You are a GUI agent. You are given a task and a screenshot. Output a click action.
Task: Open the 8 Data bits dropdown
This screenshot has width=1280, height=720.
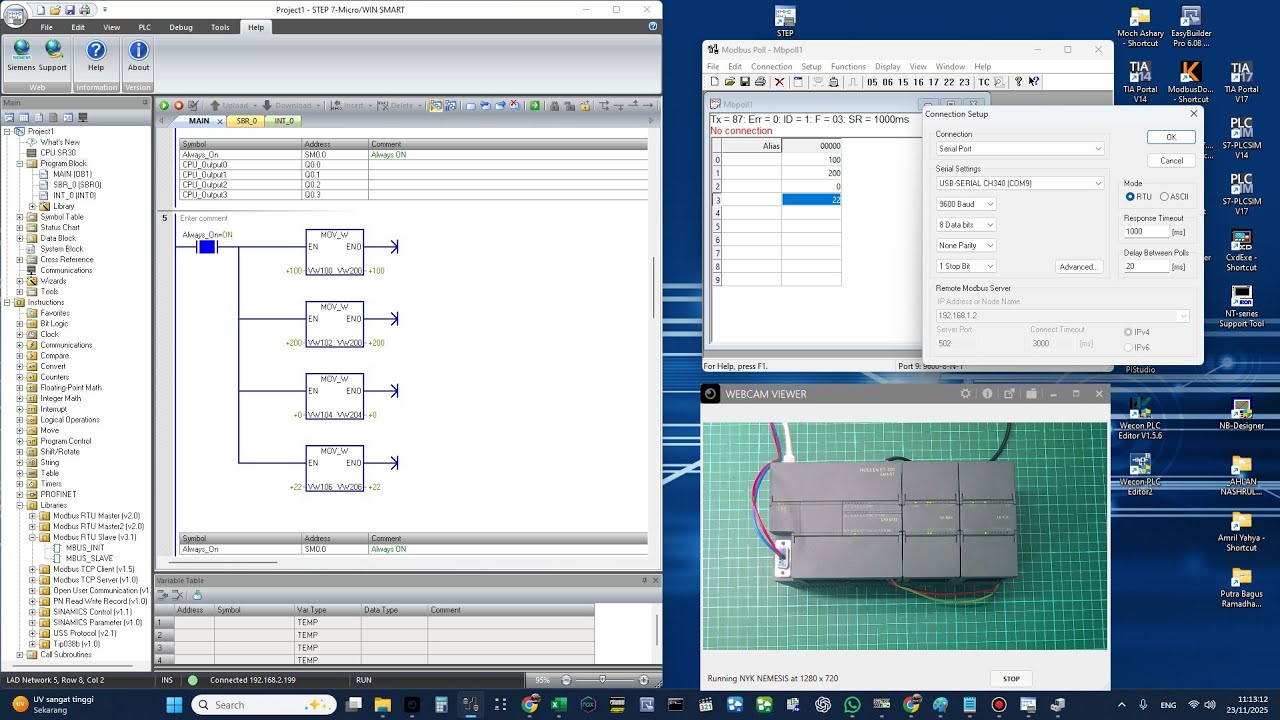(x=966, y=225)
